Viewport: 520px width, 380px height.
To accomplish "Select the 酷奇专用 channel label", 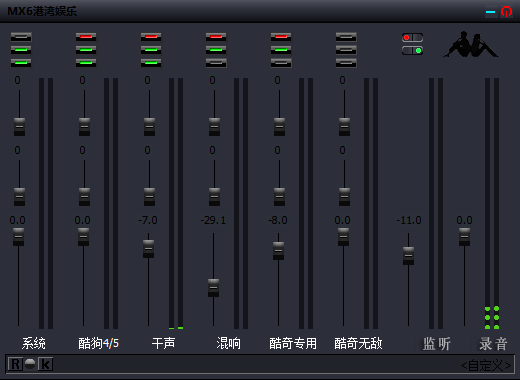I will (293, 343).
